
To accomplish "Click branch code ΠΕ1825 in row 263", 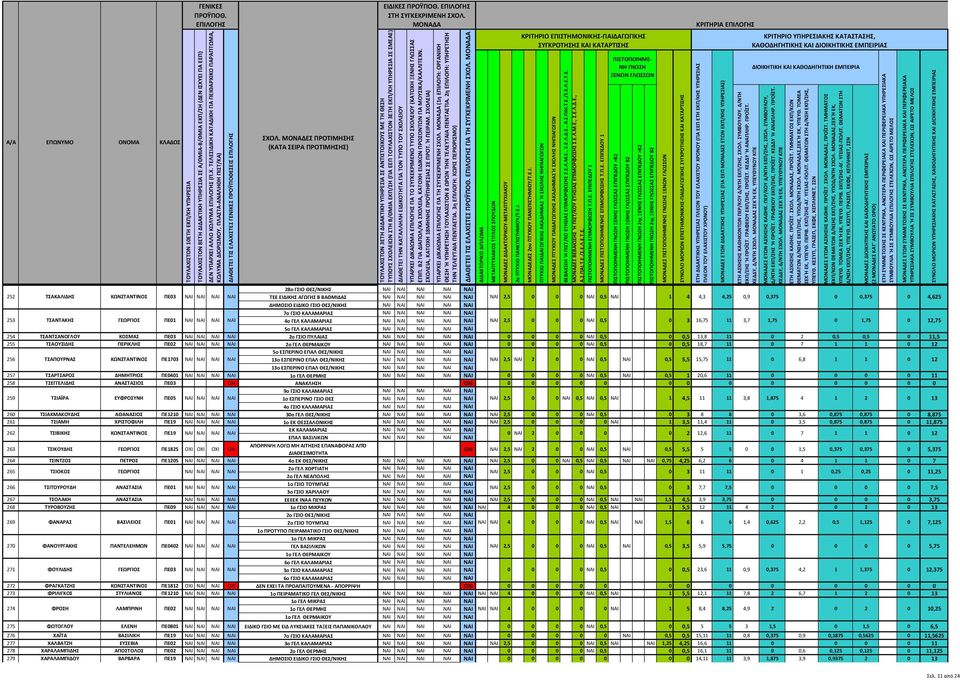I will (170, 449).
